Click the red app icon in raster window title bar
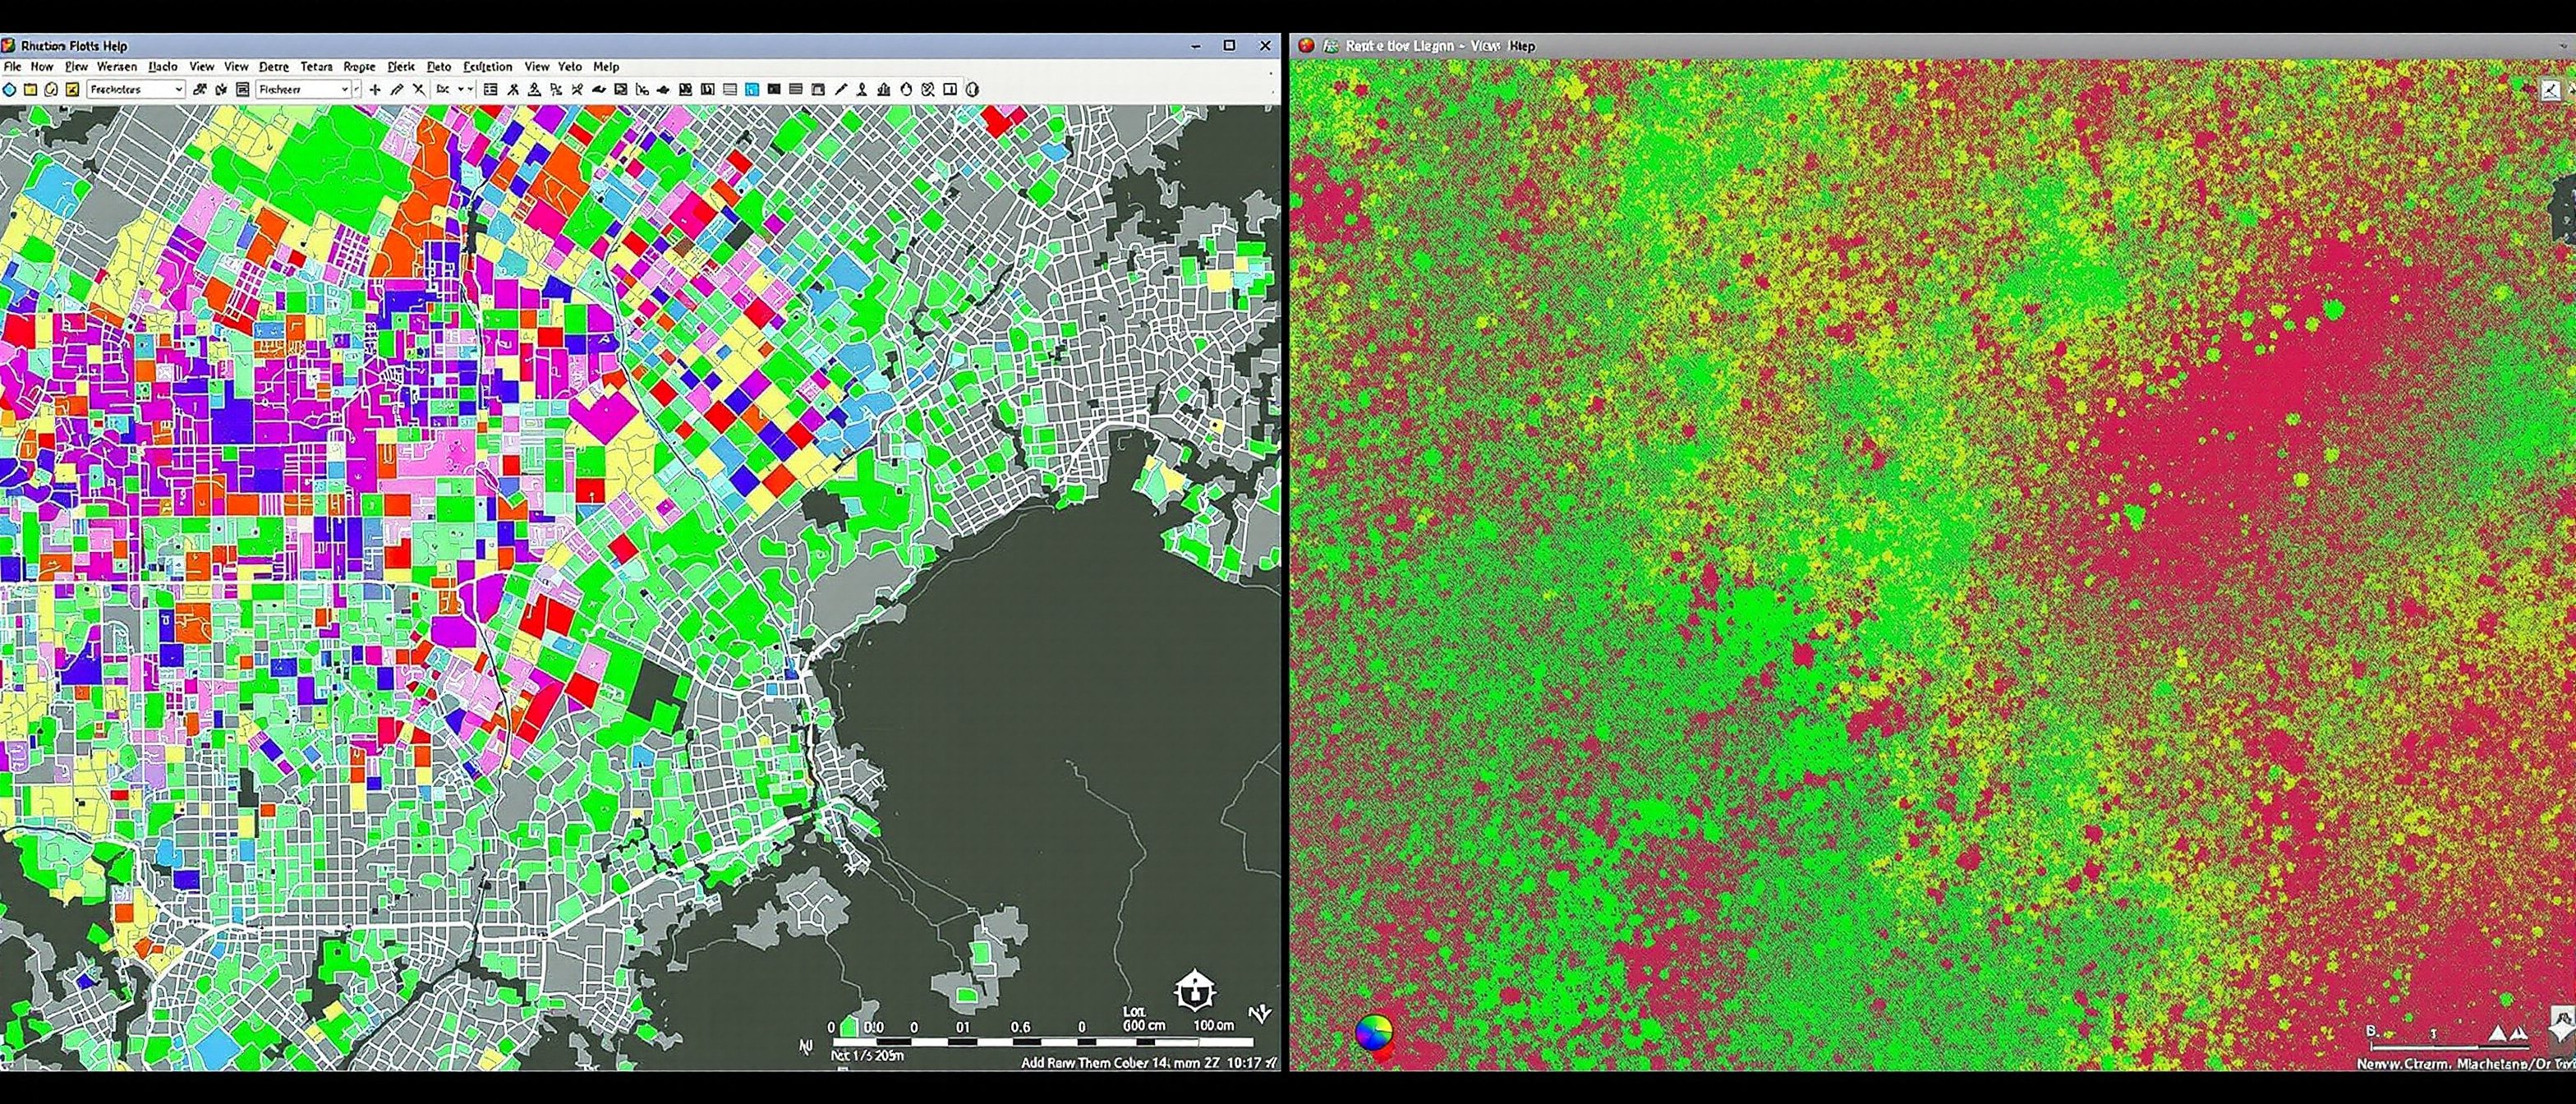The image size is (2576, 1104). coord(1306,45)
